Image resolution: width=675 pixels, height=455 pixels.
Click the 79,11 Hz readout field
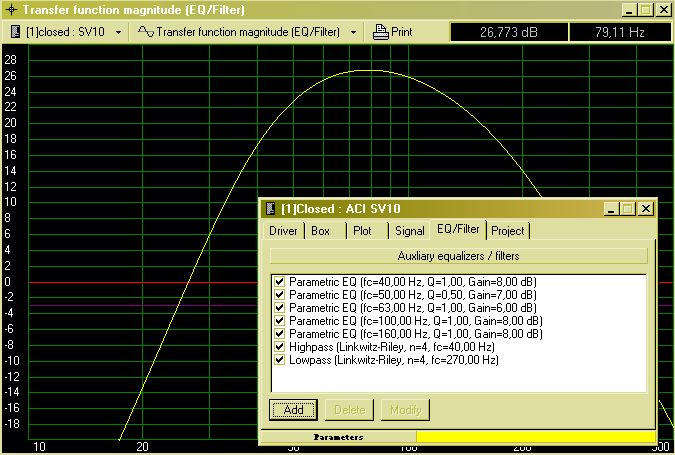pyautogui.click(x=620, y=32)
